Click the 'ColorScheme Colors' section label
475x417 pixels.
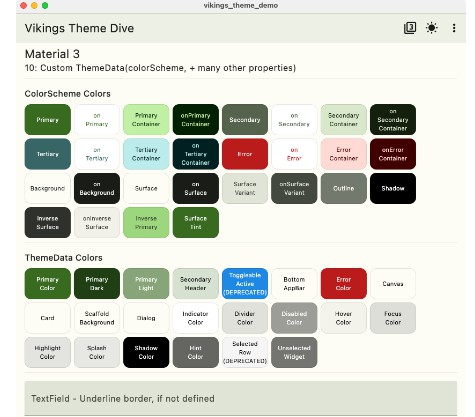click(x=68, y=94)
